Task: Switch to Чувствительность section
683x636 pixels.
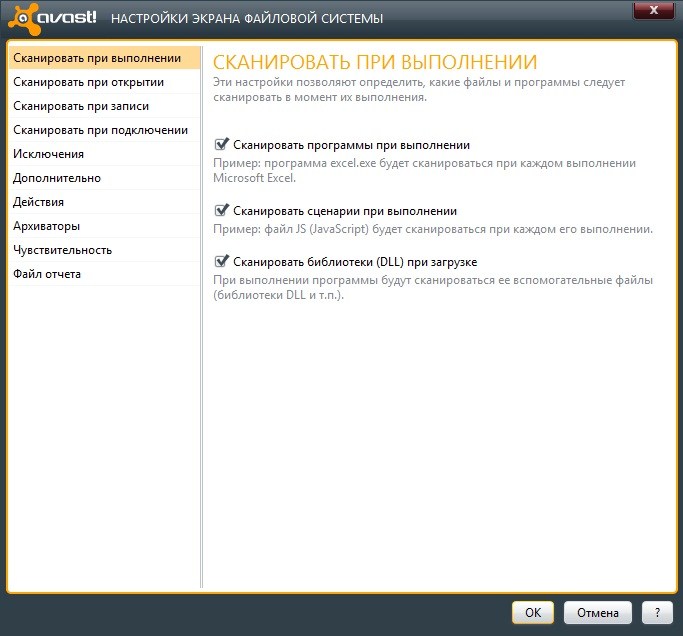Action: click(x=104, y=250)
